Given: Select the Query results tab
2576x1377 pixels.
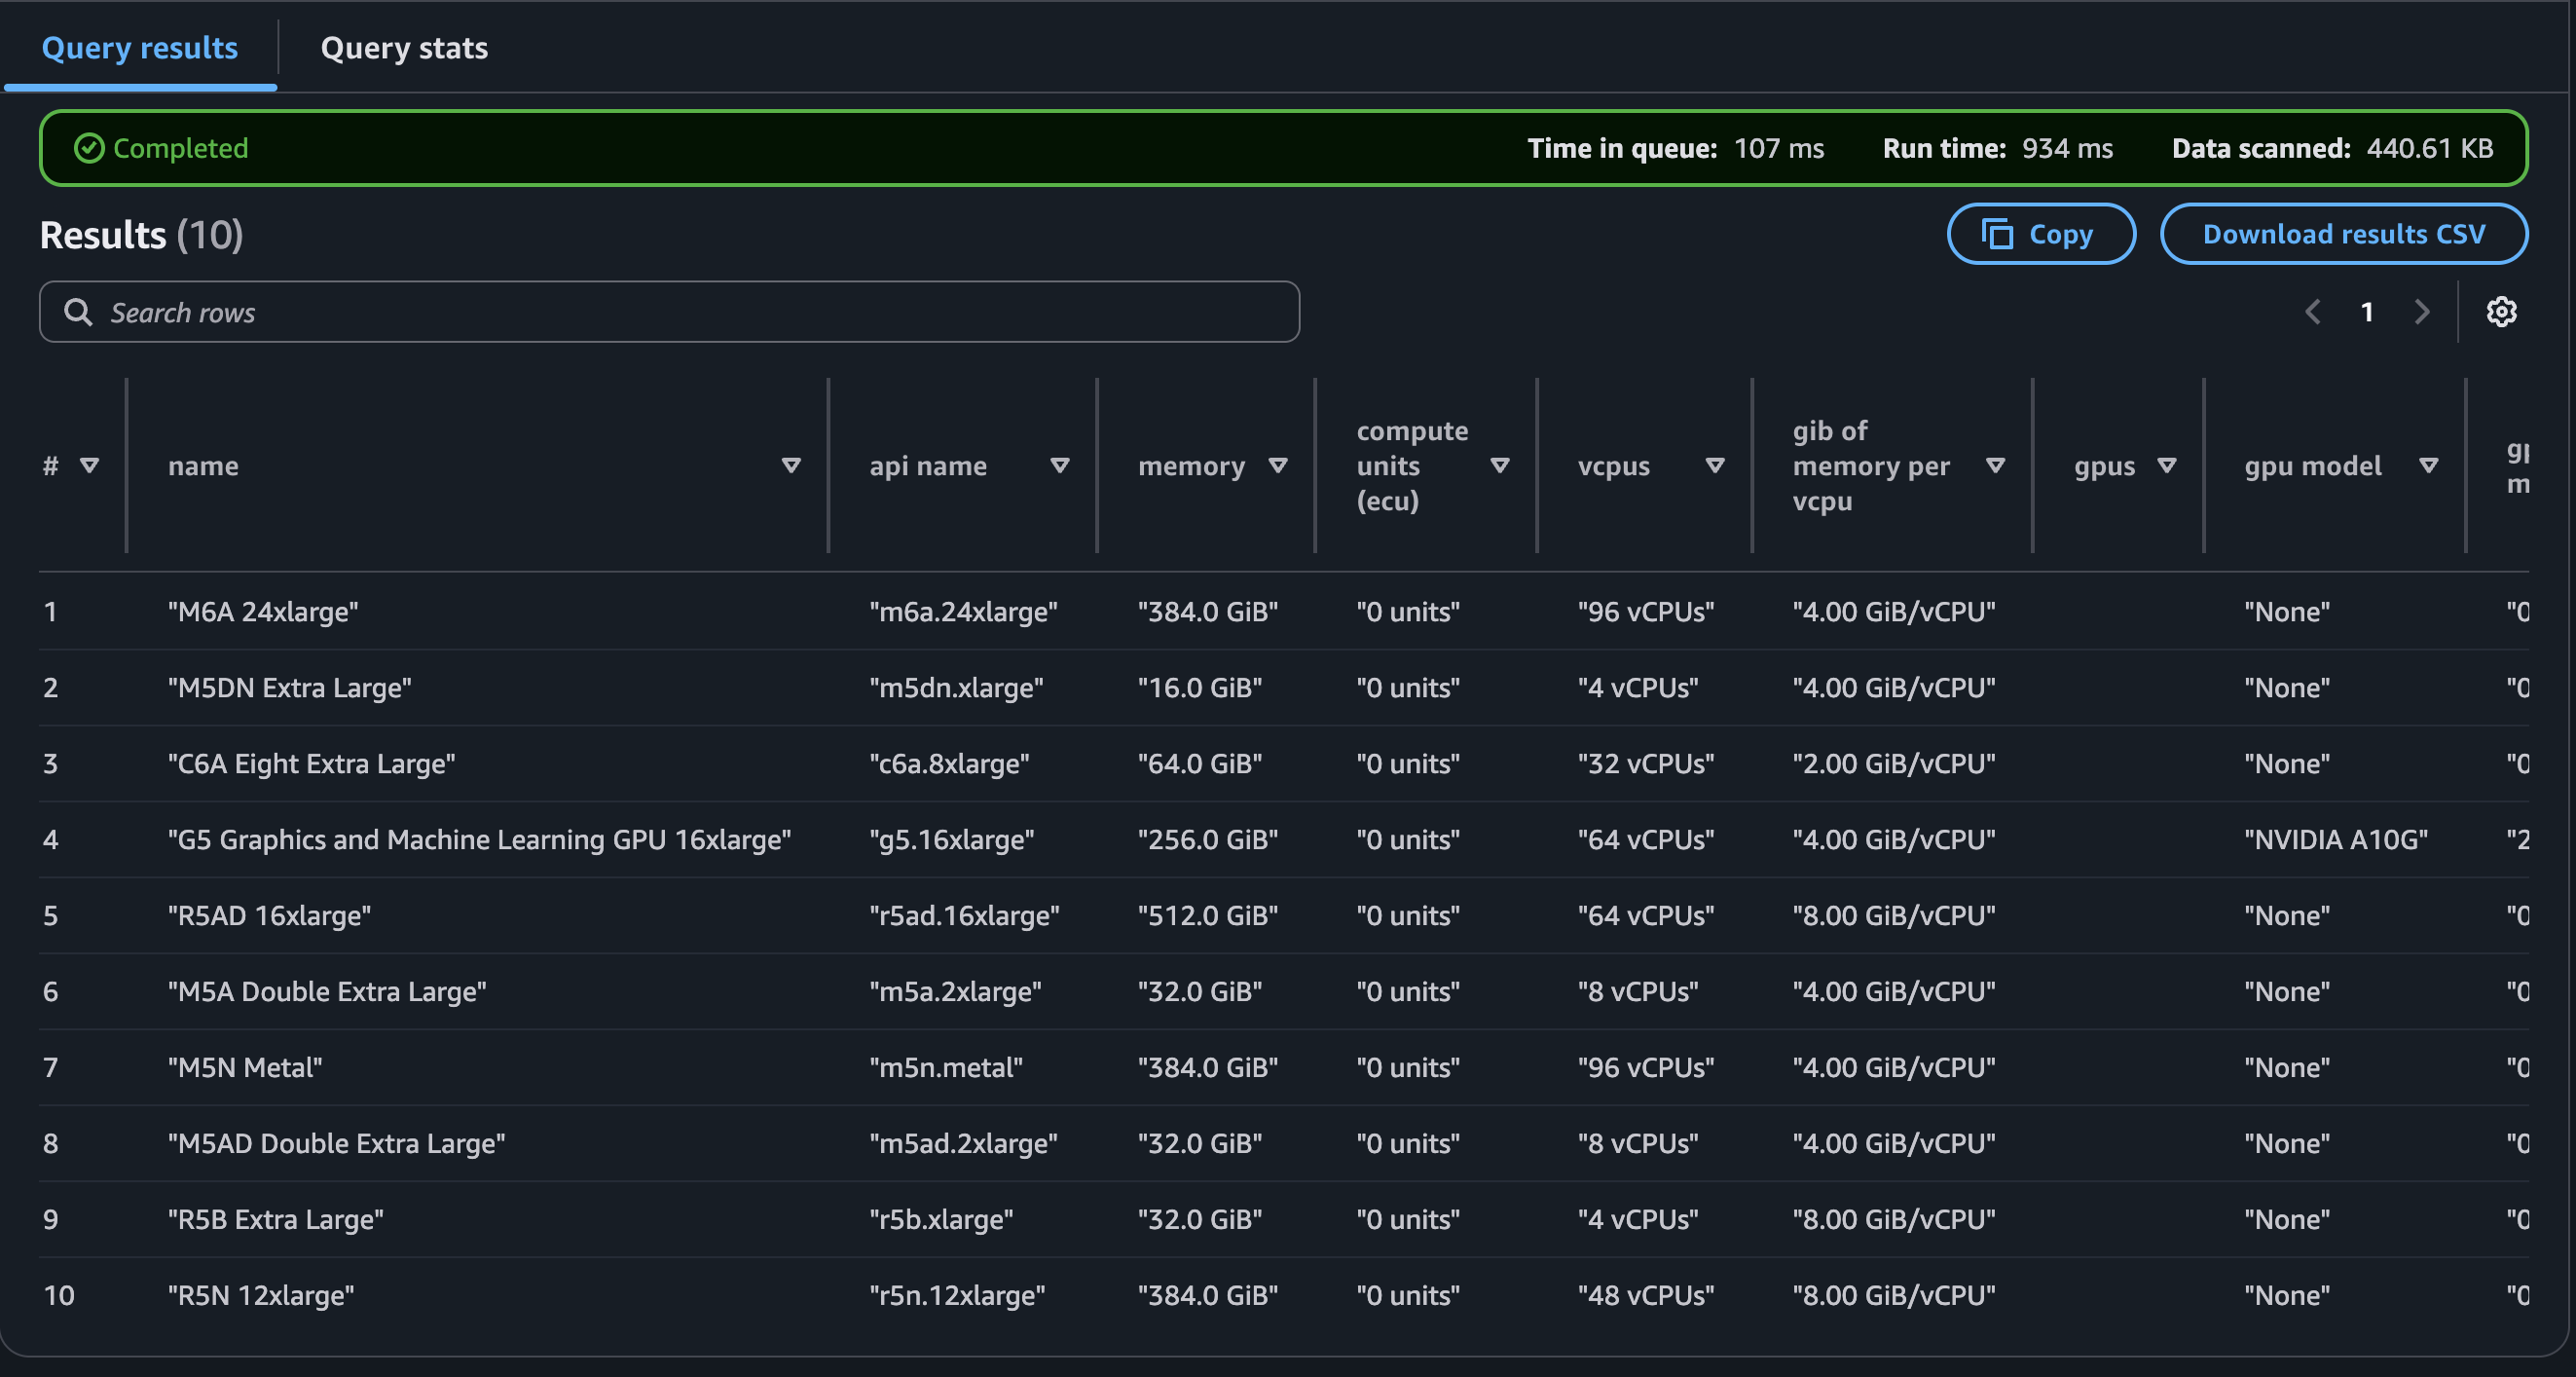Looking at the screenshot, I should (x=140, y=48).
